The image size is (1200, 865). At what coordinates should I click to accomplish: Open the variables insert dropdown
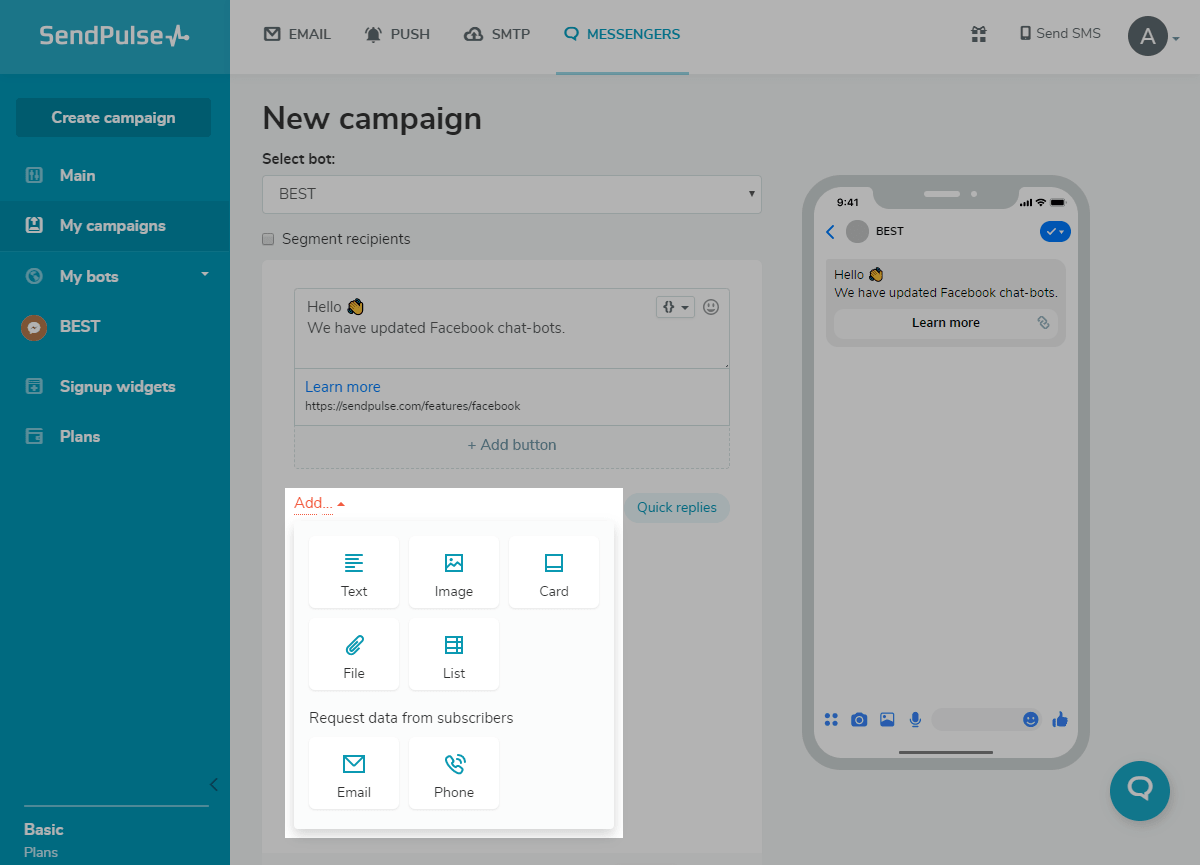(675, 307)
